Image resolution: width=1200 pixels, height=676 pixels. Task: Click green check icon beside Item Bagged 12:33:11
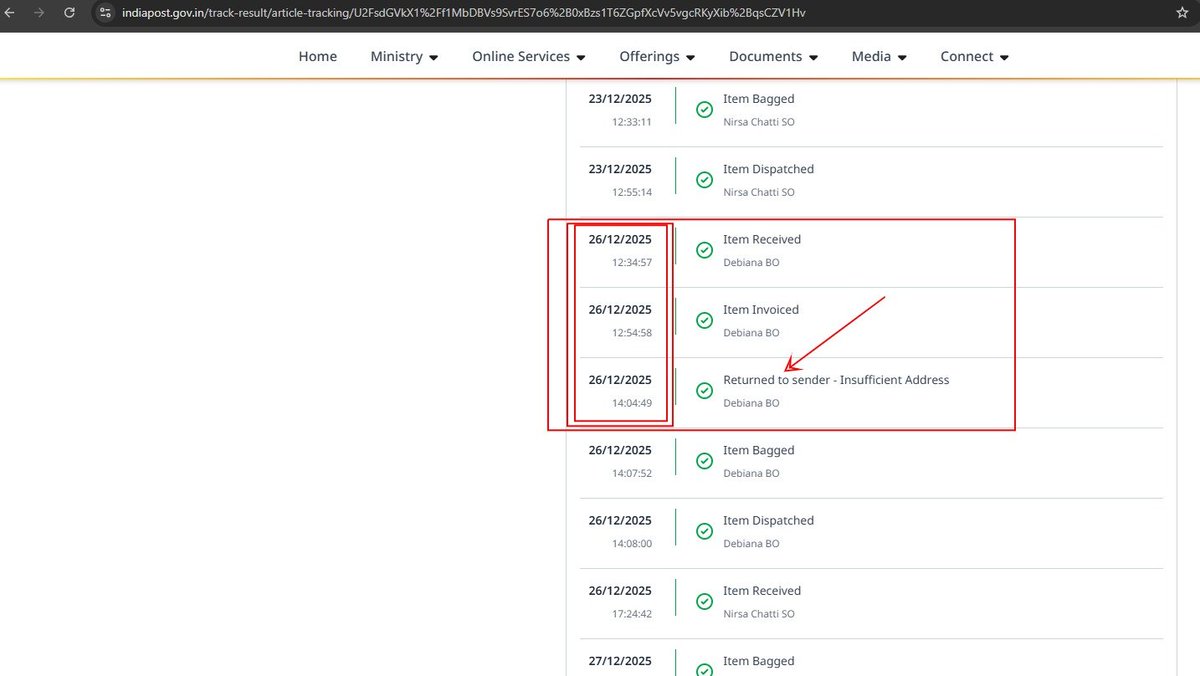click(x=704, y=110)
